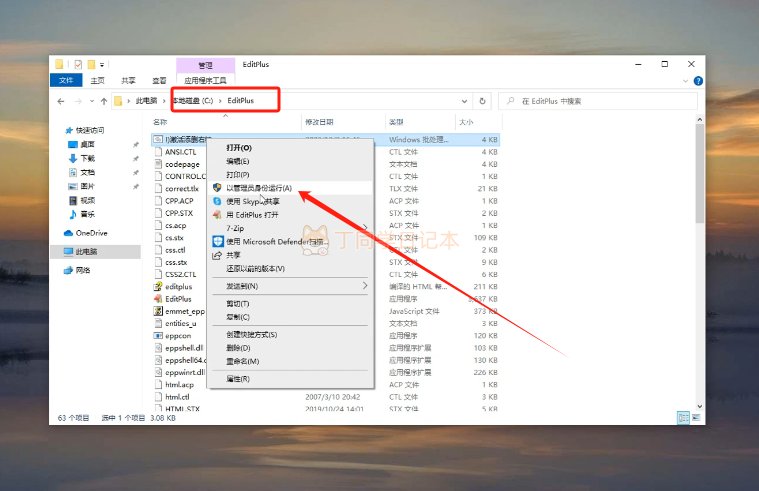759x491 pixels.
Task: Click the Properties checkmark icon in title bar
Action: click(78, 64)
